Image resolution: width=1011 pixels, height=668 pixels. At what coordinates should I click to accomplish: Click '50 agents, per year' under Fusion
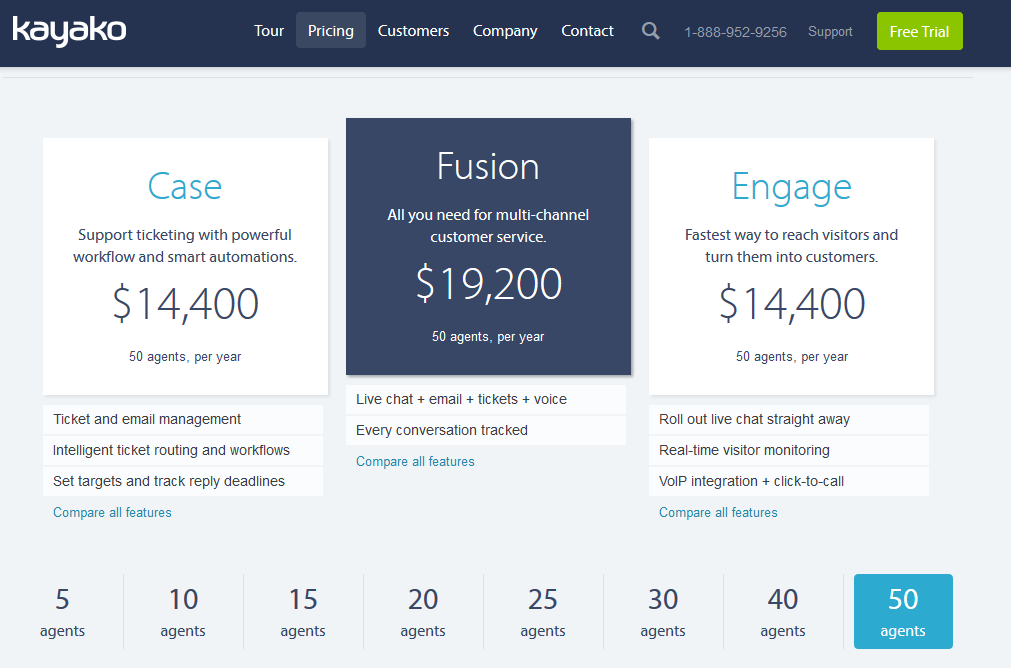click(488, 337)
